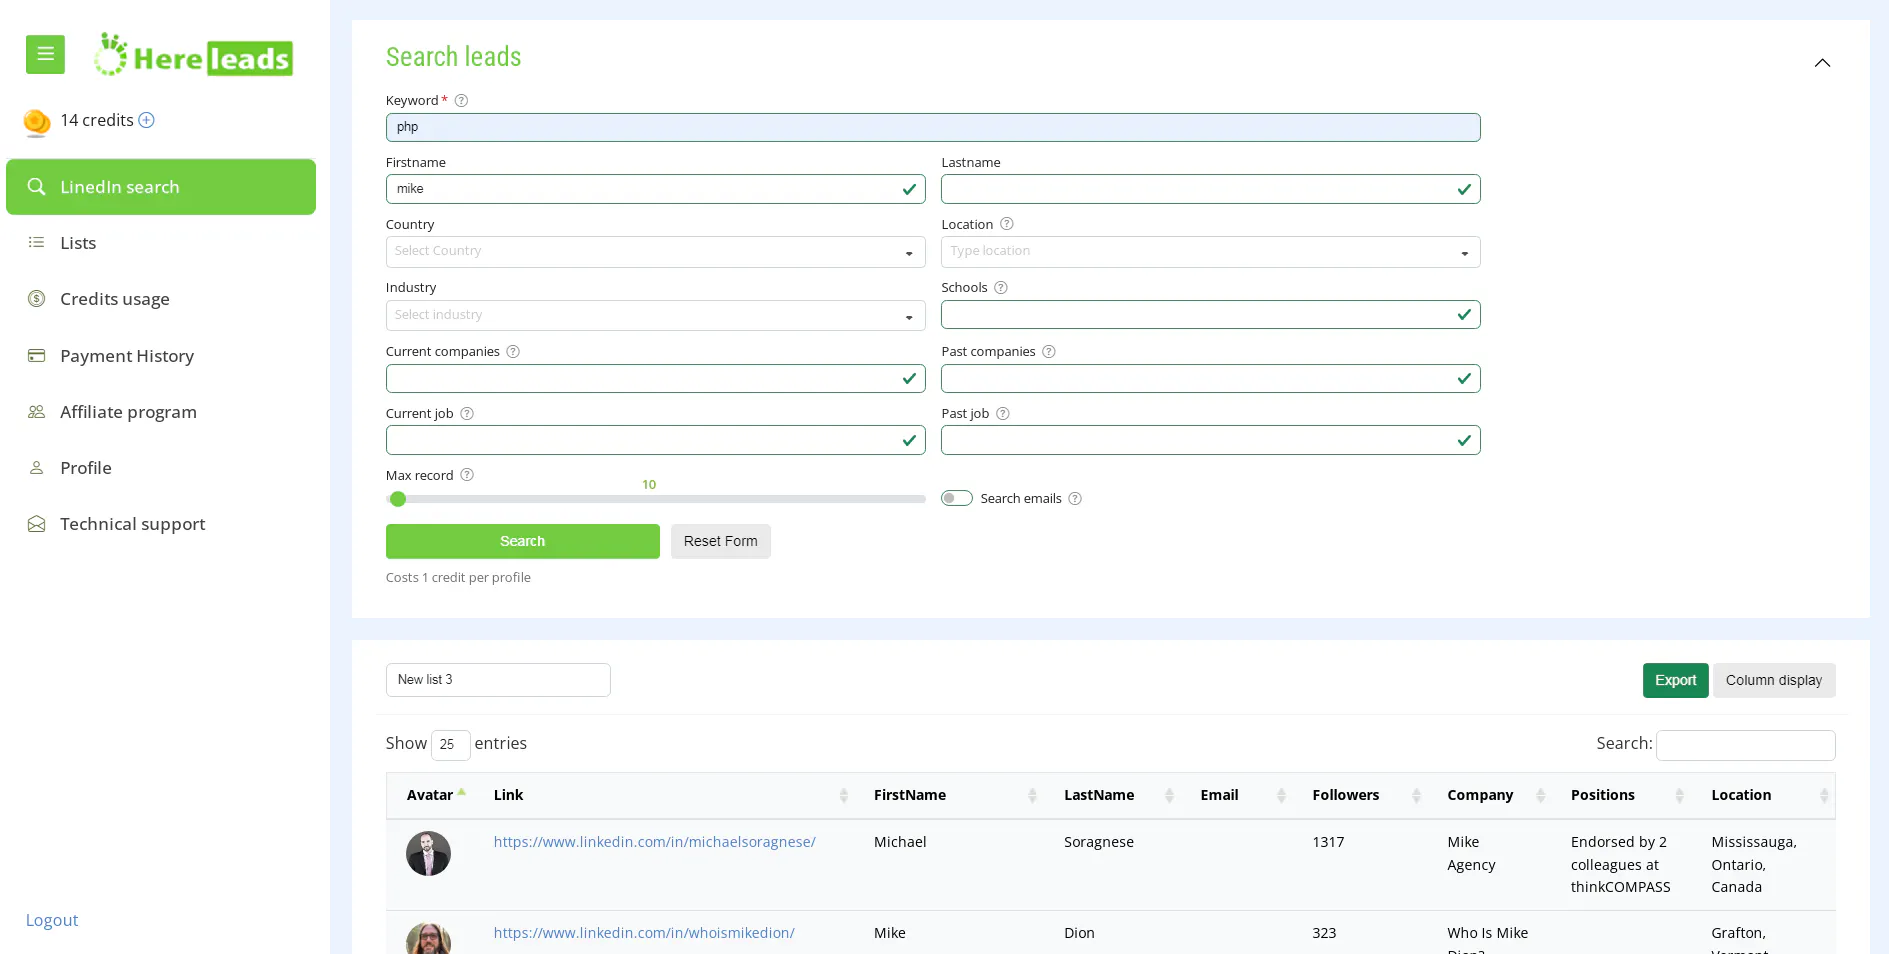Toggle the hamburger menu button
The height and width of the screenshot is (954, 1889).
coord(45,55)
